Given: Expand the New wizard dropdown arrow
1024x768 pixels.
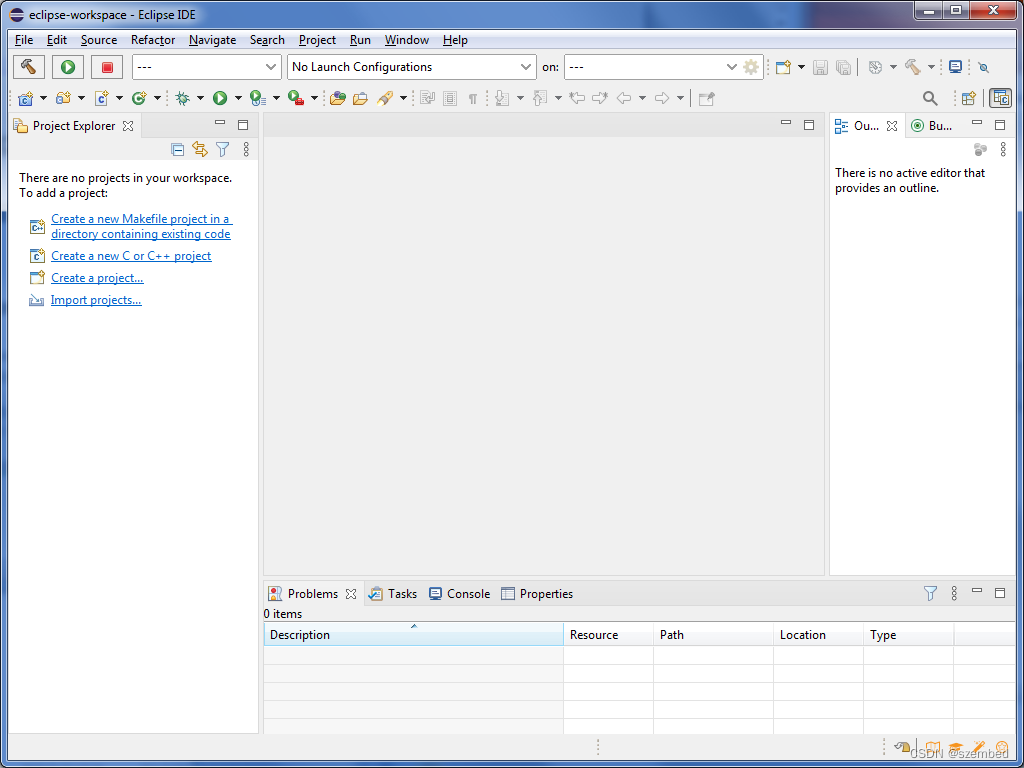Looking at the screenshot, I should click(x=801, y=67).
